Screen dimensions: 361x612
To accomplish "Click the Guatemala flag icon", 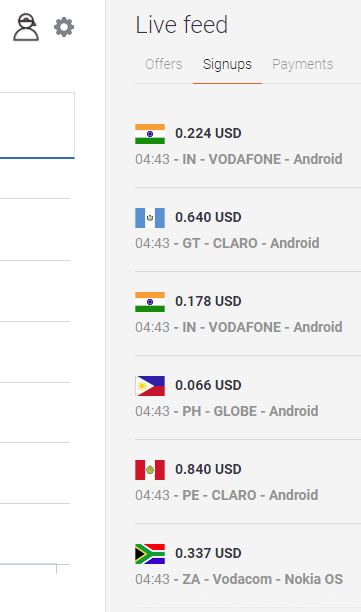I will click(150, 218).
